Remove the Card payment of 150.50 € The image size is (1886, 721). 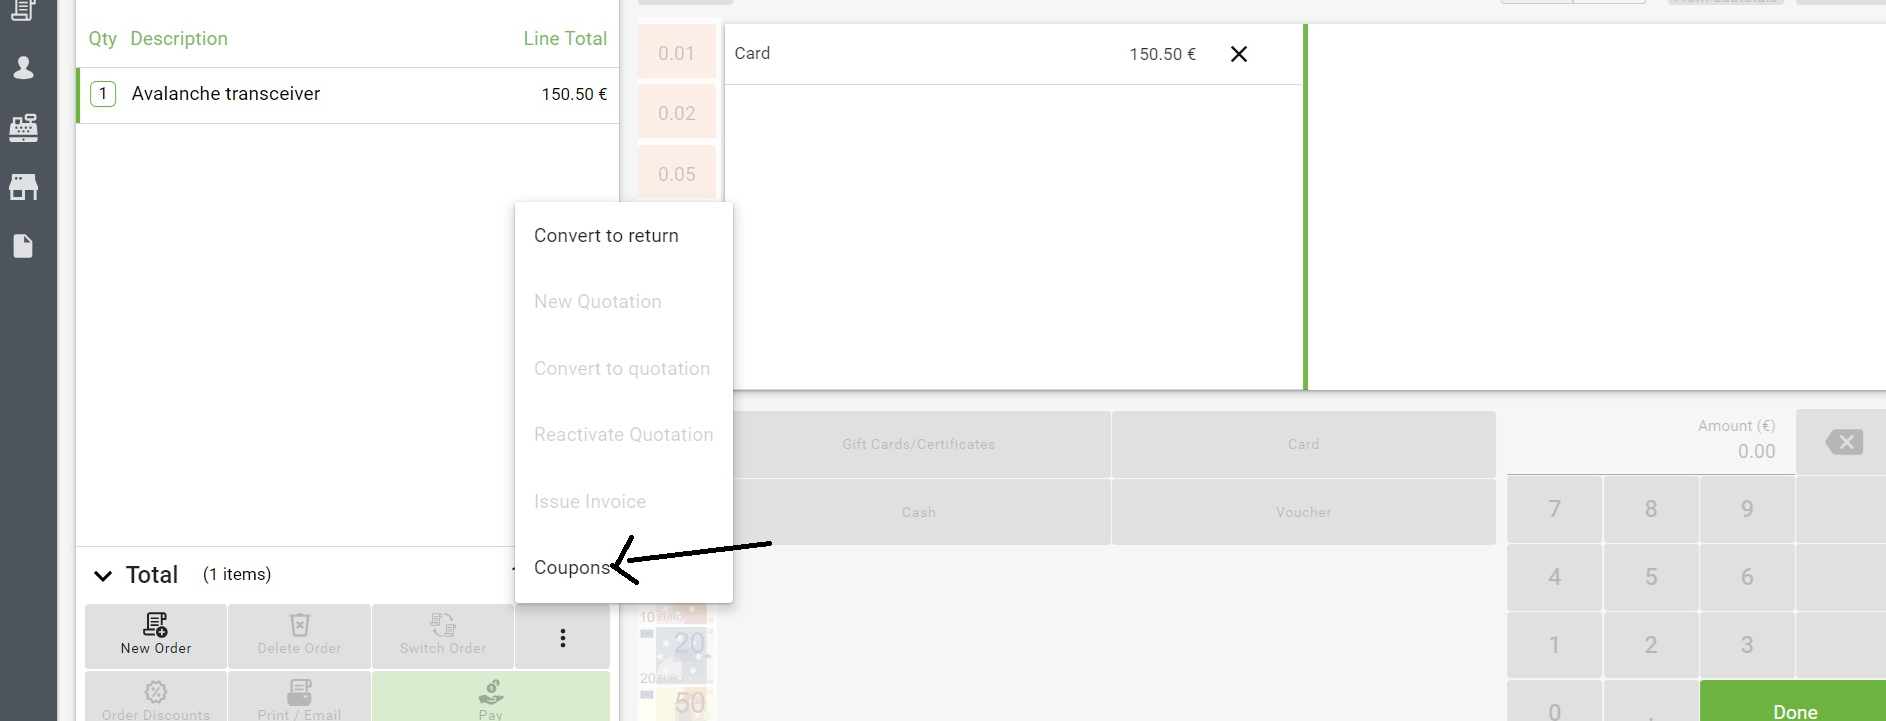tap(1238, 54)
